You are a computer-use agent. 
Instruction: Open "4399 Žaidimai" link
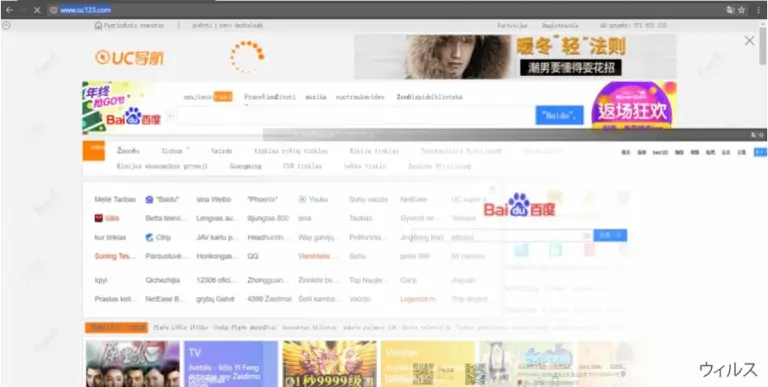point(269,299)
